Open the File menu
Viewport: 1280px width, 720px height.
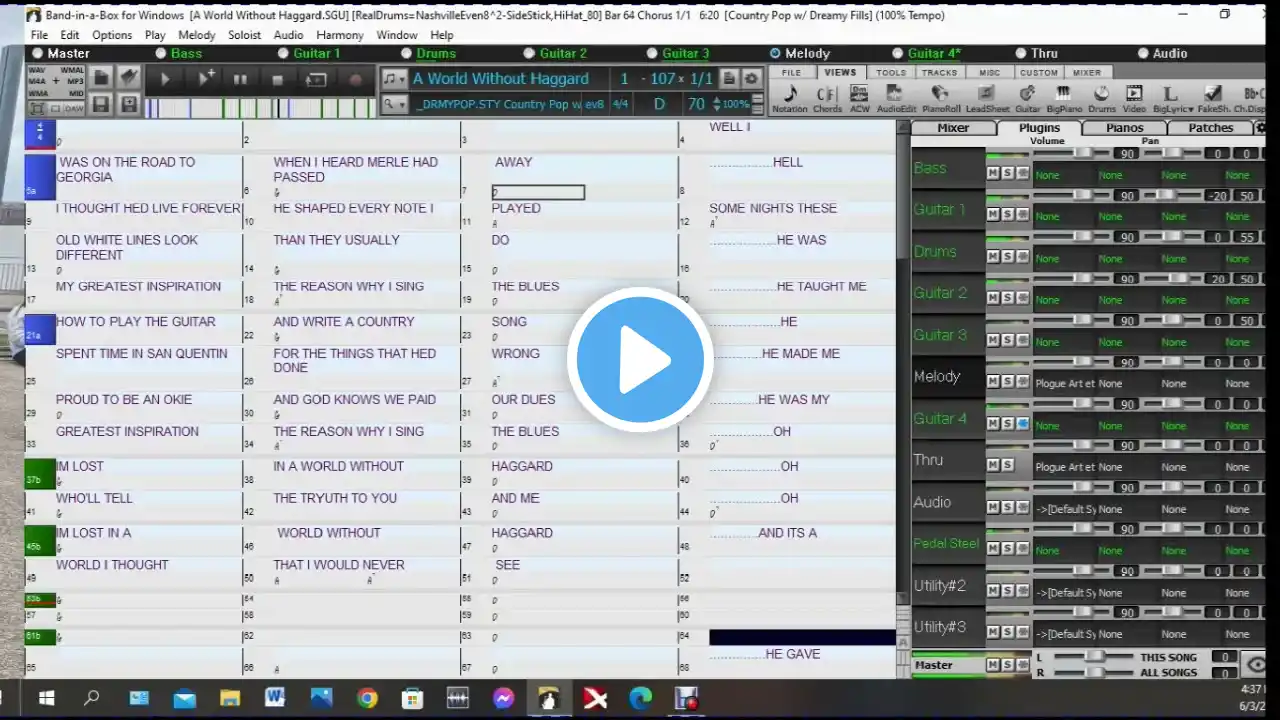click(39, 35)
